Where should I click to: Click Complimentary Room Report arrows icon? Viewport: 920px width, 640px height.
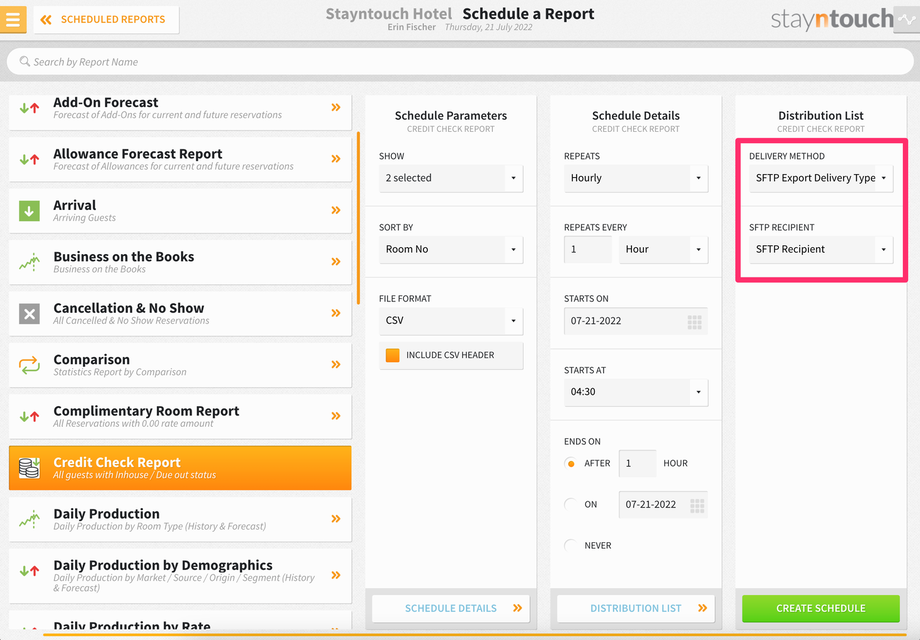click(x=29, y=416)
